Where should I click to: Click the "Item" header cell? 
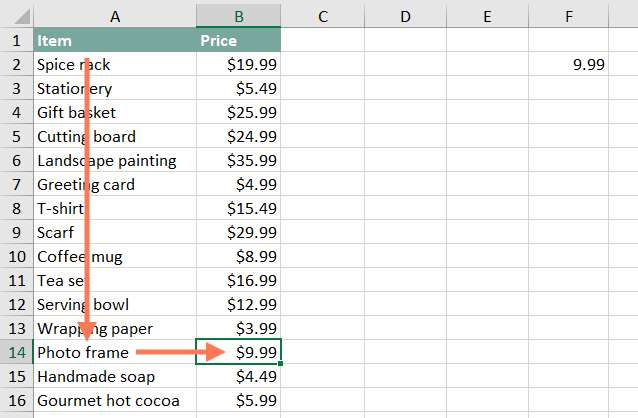(x=54, y=40)
